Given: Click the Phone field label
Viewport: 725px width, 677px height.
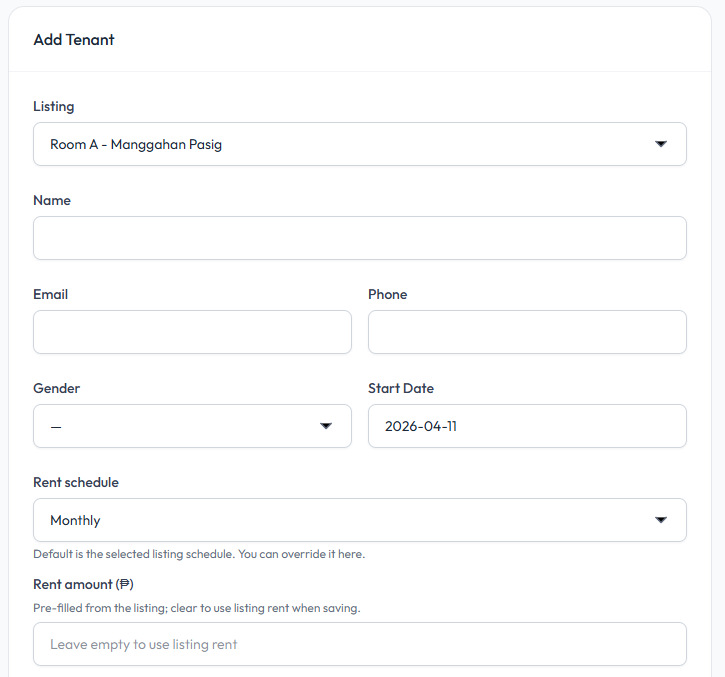Looking at the screenshot, I should click(x=388, y=294).
